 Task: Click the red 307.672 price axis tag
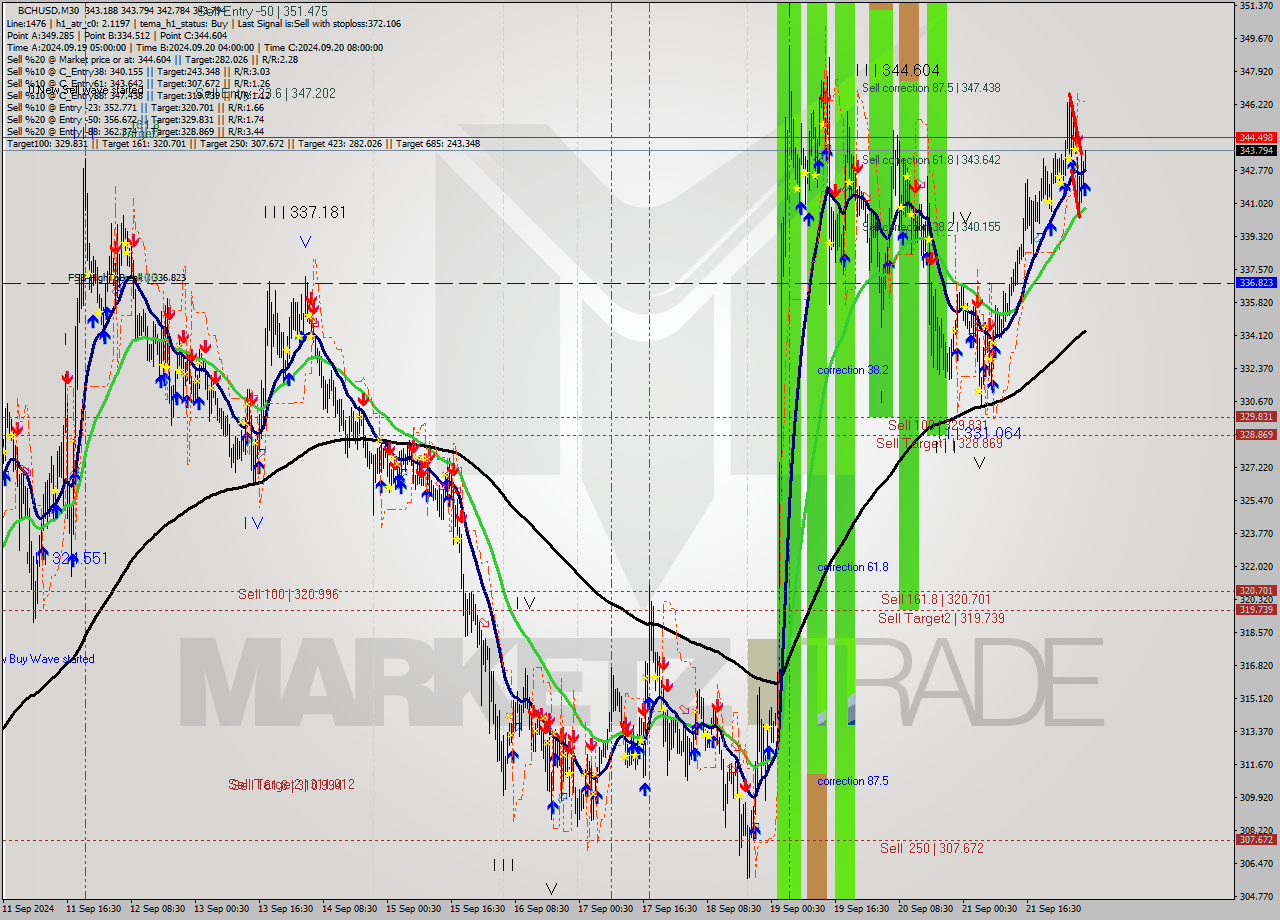point(1256,840)
